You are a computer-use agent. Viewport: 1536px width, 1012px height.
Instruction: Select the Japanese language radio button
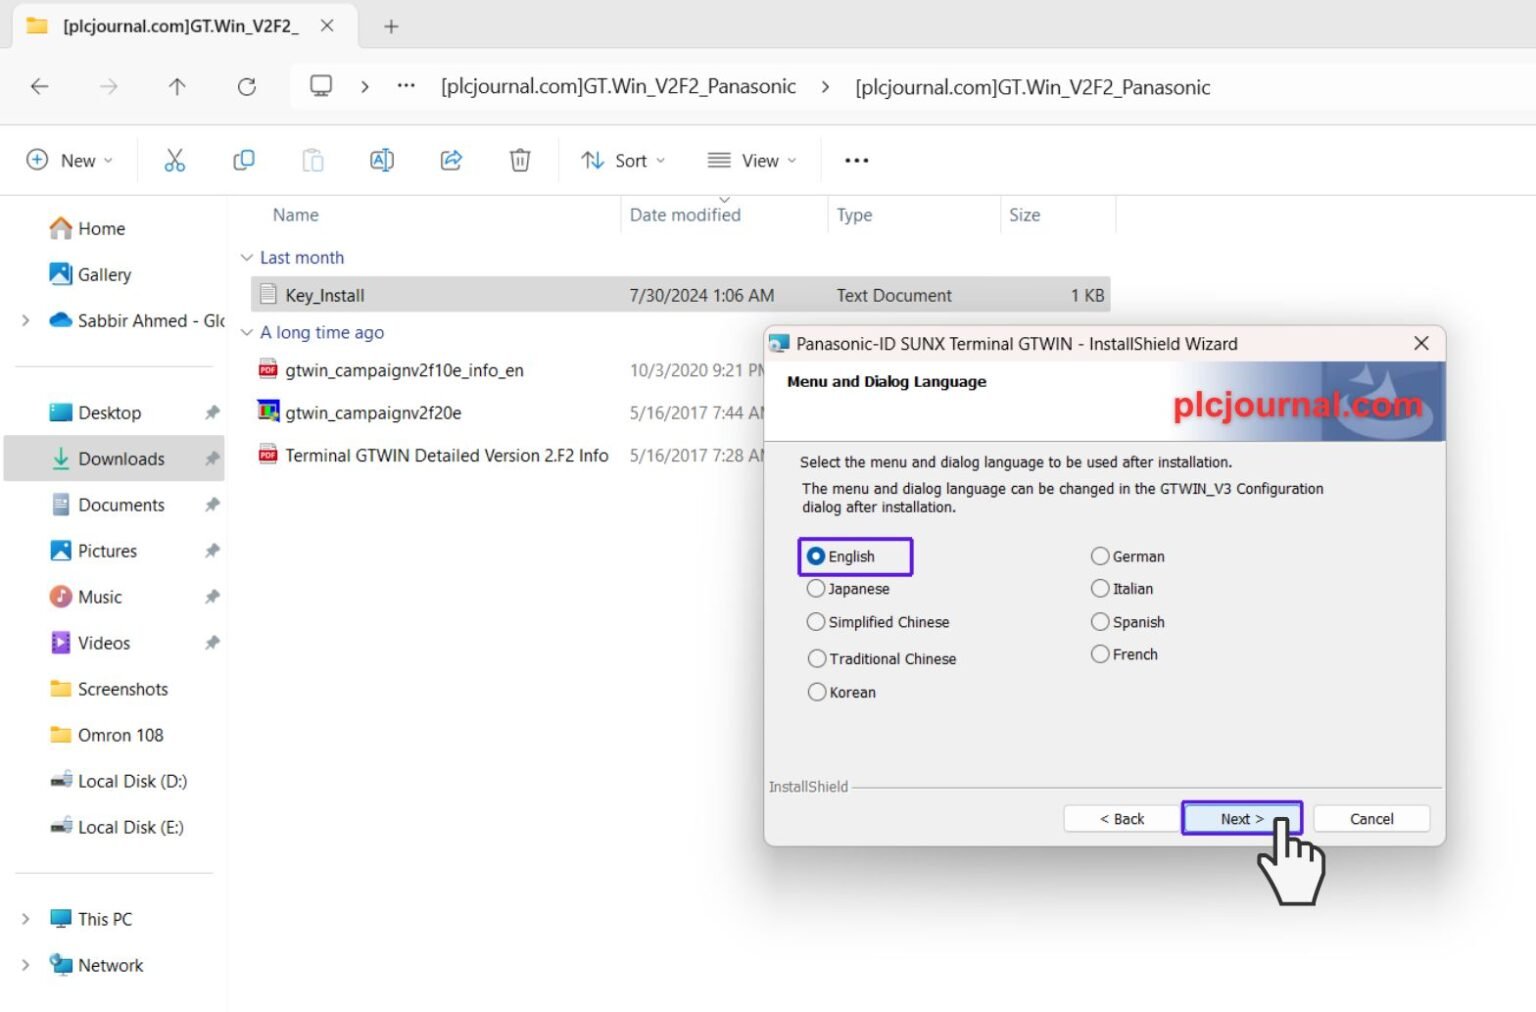click(816, 589)
